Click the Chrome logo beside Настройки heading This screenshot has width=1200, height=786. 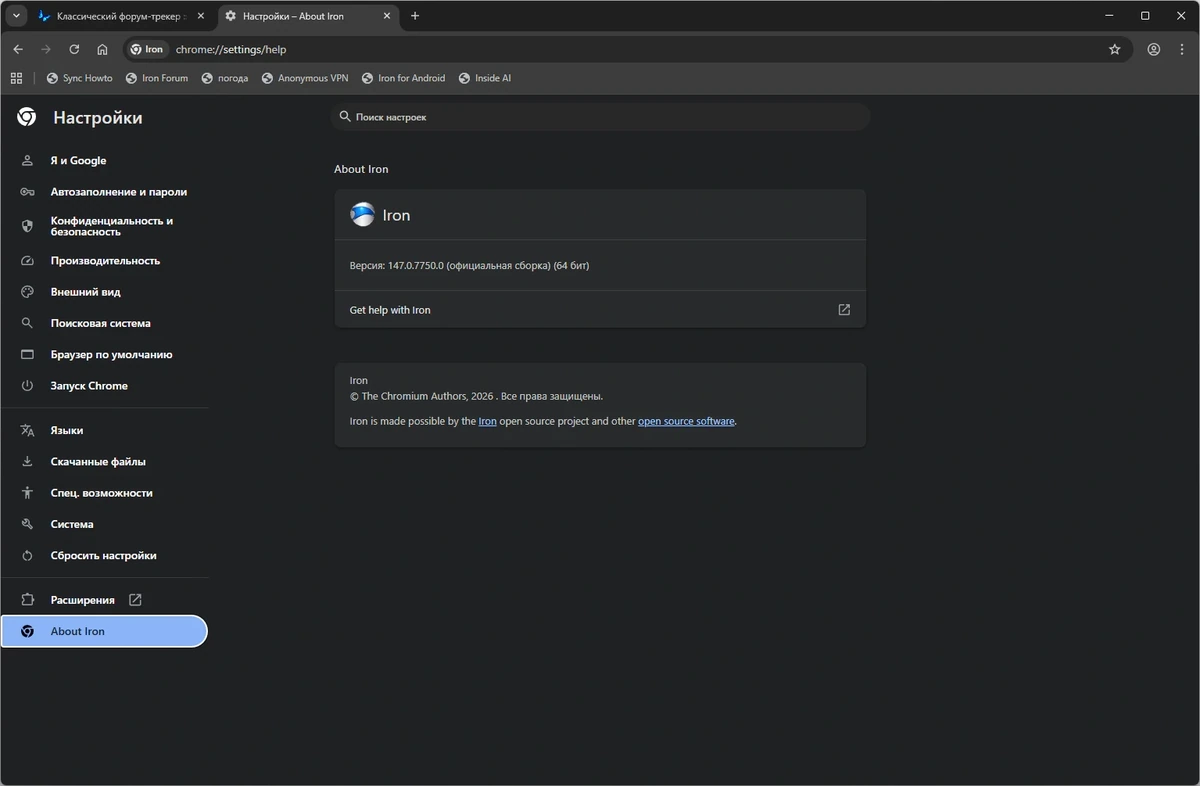click(27, 117)
